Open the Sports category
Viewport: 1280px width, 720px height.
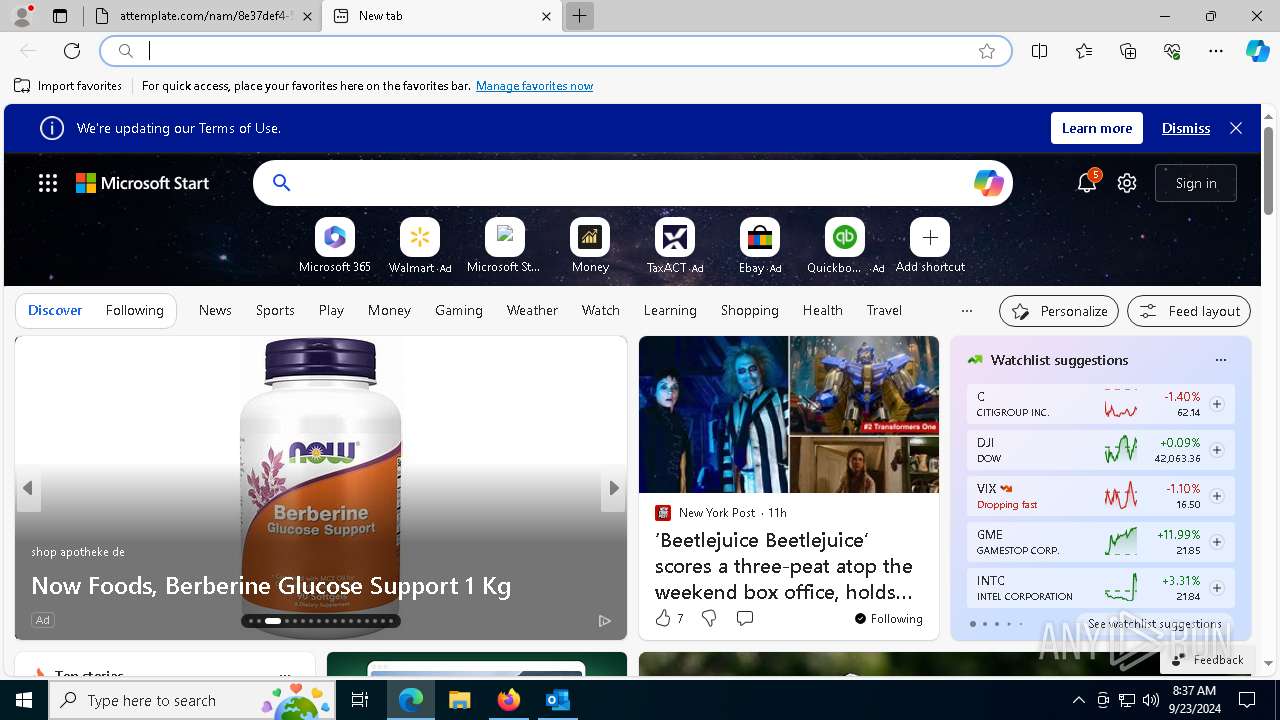tap(275, 311)
